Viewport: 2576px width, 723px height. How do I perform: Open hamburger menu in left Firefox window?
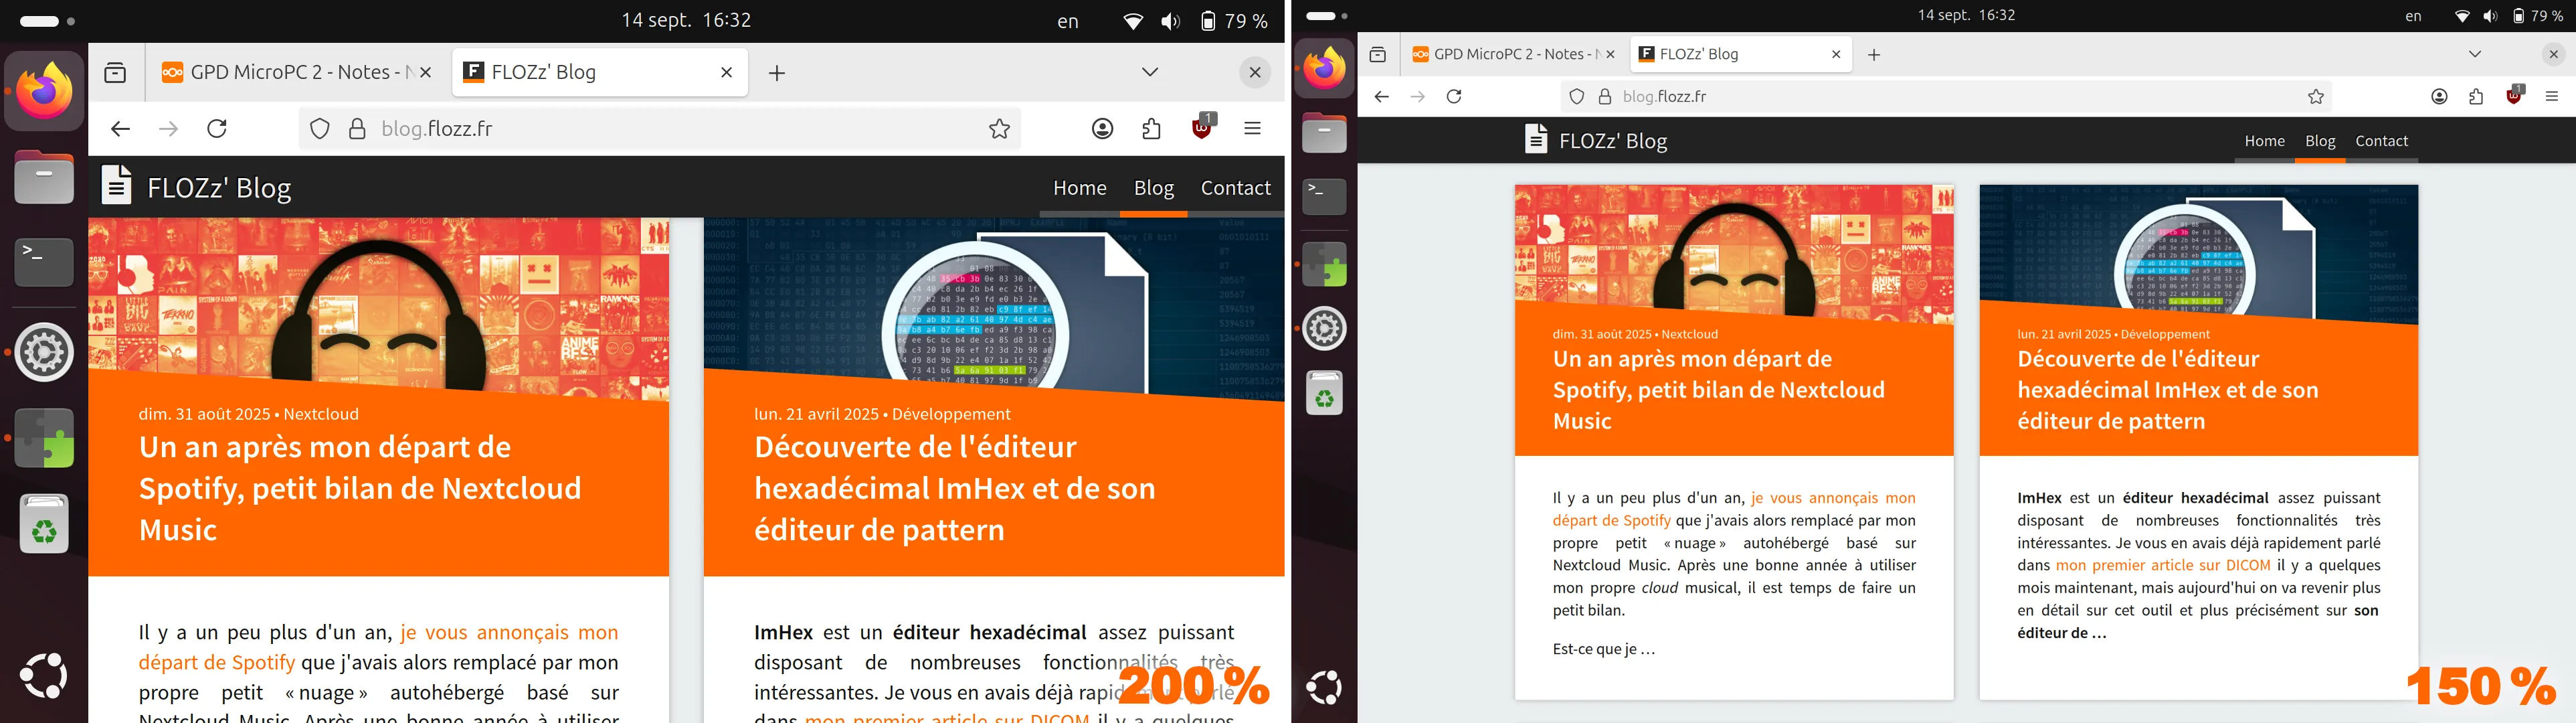coord(1252,129)
